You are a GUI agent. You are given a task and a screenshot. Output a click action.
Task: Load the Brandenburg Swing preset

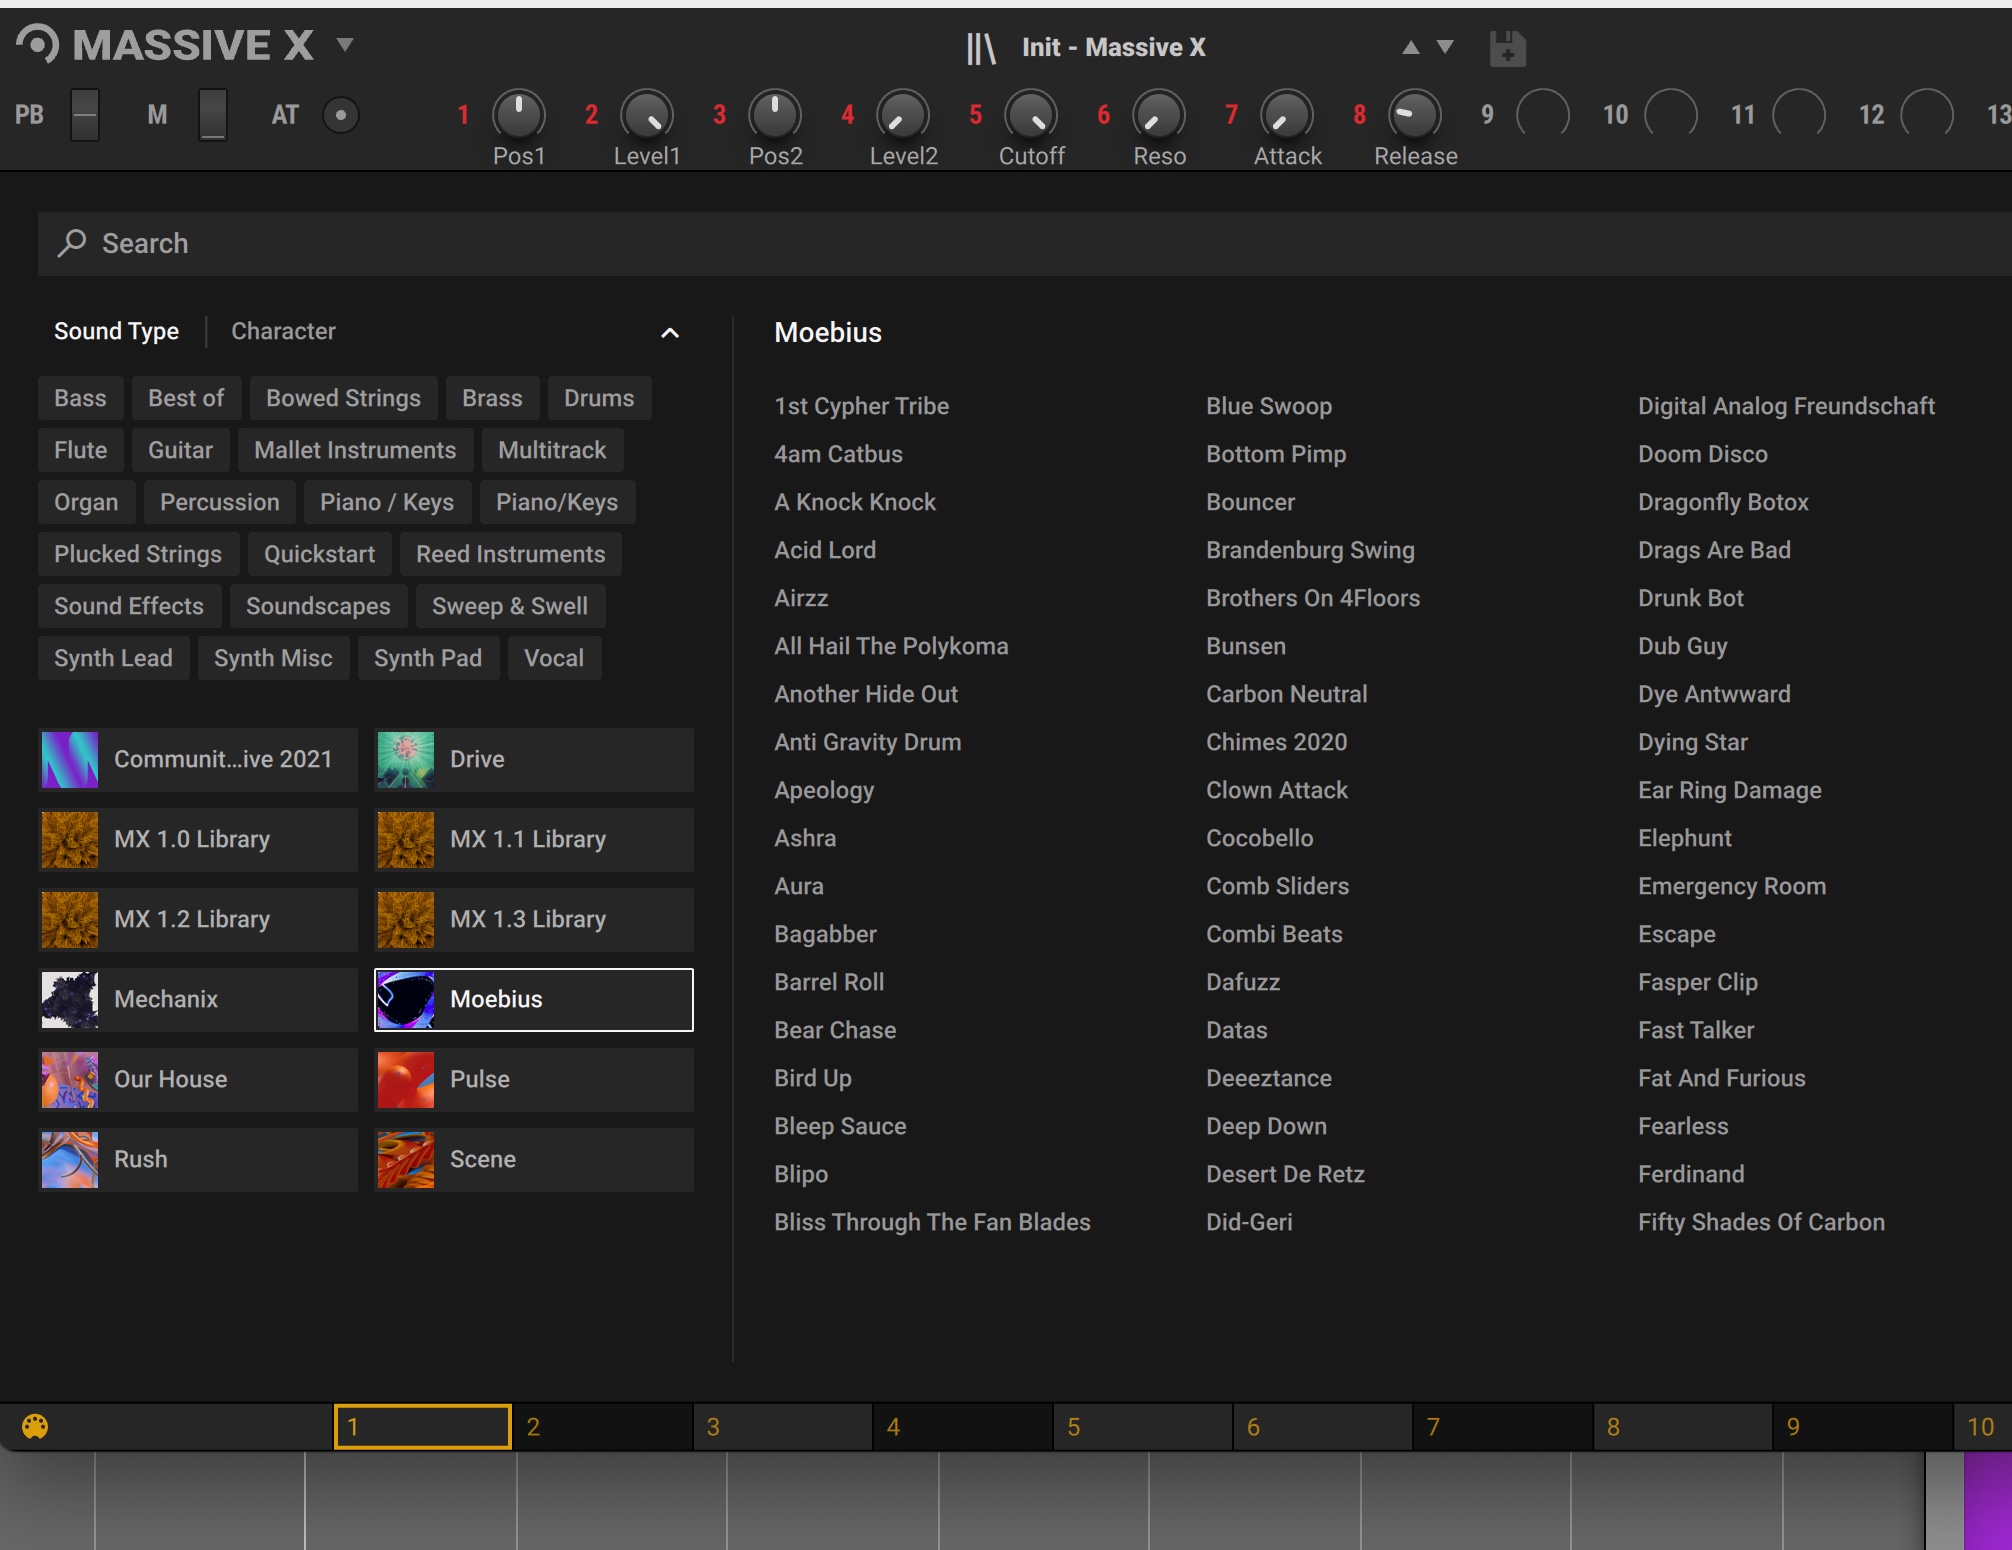click(x=1310, y=550)
